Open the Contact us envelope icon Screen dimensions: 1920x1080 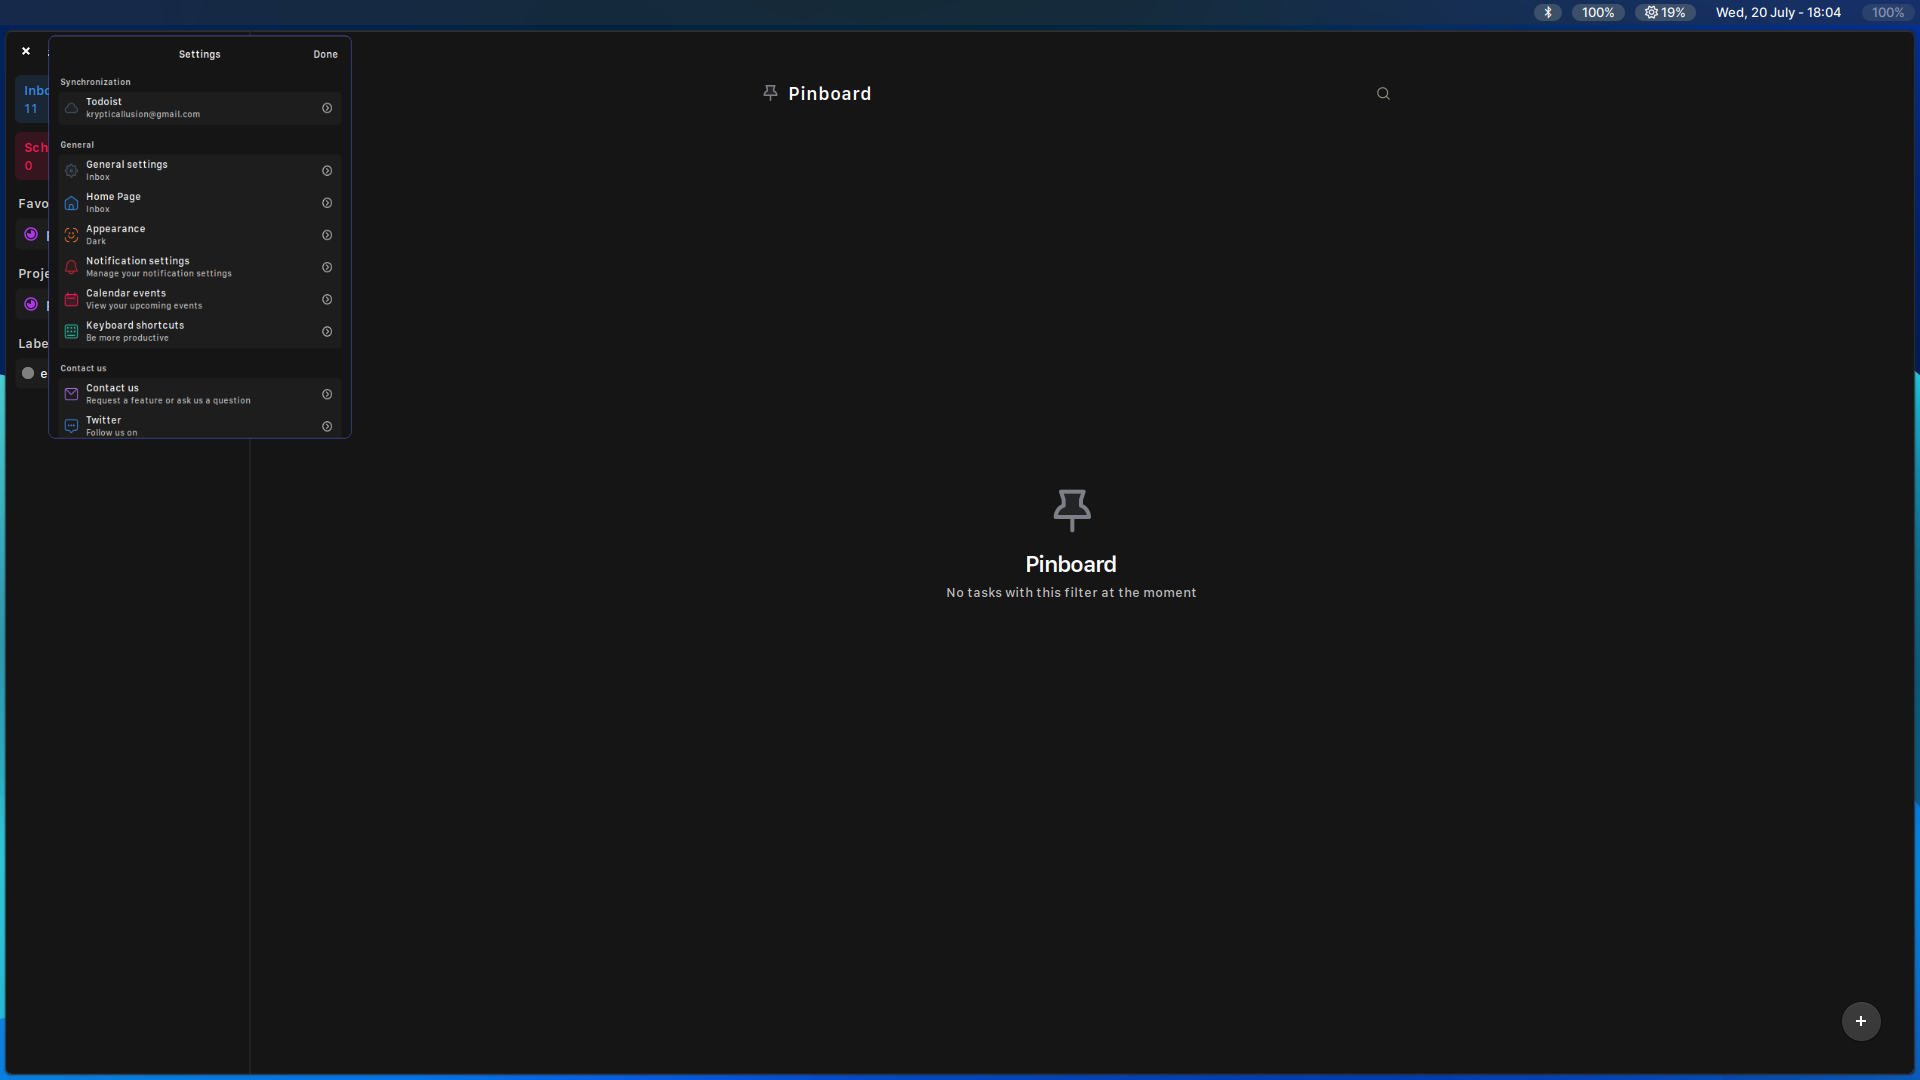[71, 393]
